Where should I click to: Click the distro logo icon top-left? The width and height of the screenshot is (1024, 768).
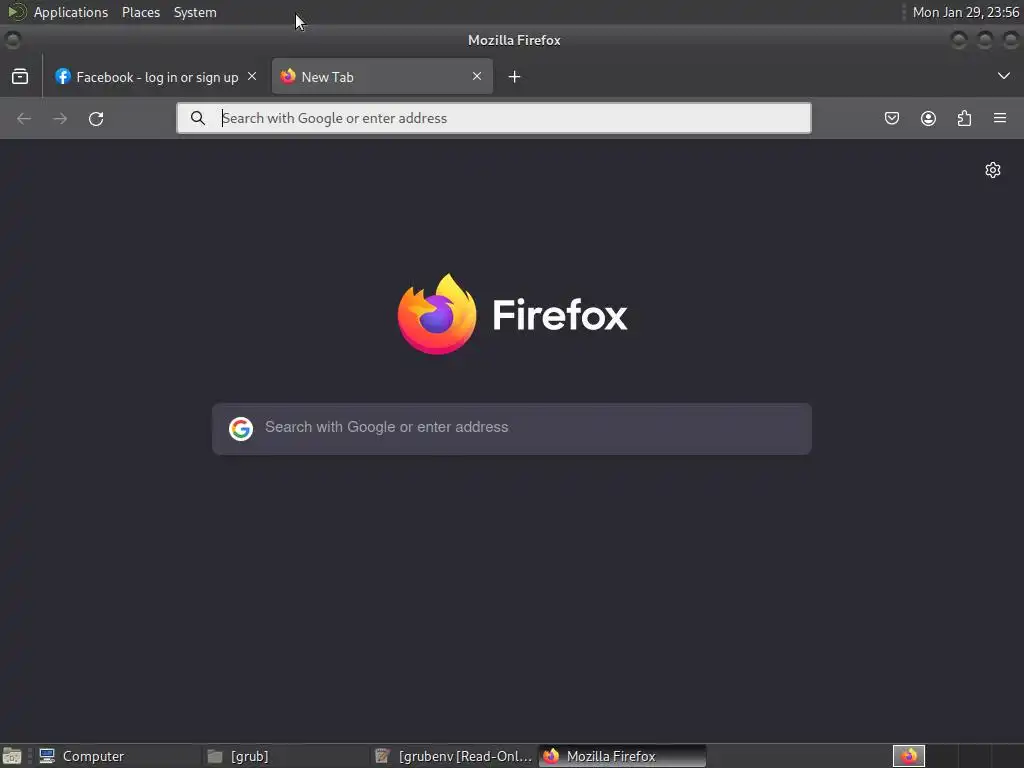click(17, 12)
